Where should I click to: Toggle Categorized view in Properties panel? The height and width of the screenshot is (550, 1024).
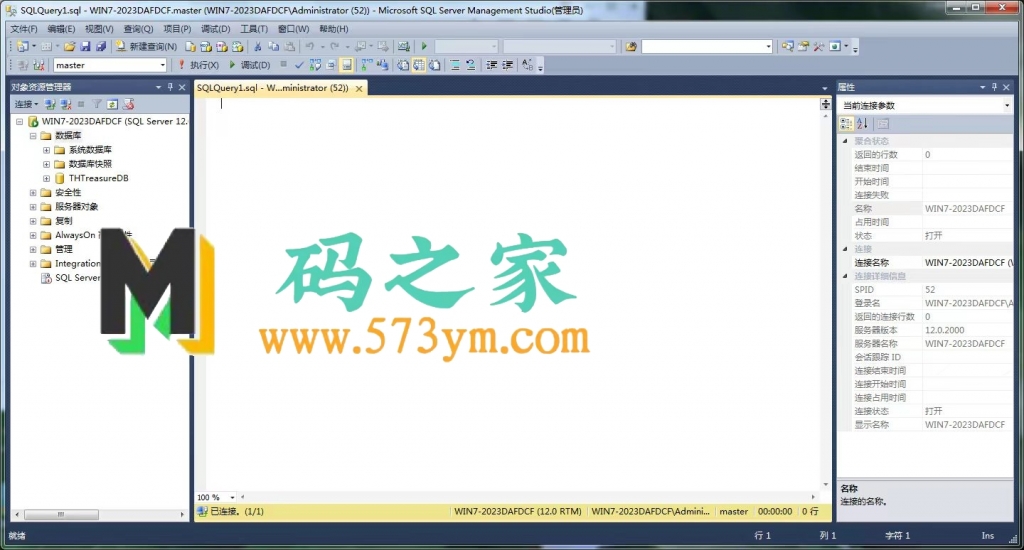tap(846, 123)
